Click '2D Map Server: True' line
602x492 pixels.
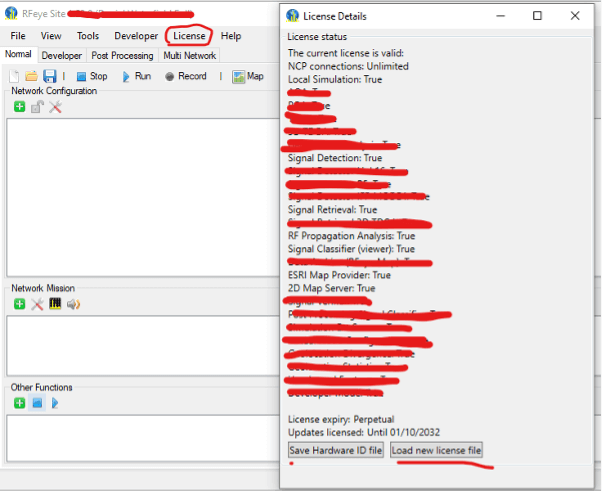click(332, 288)
